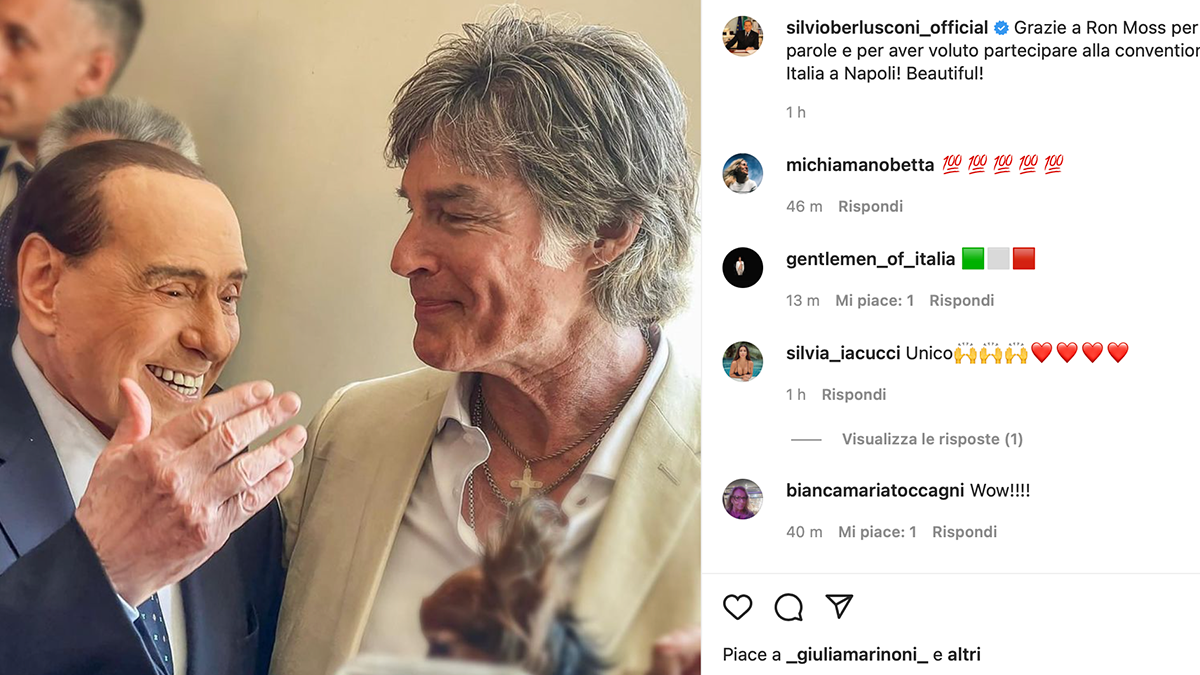Open the silvioberlusconi_official username link
The height and width of the screenshot is (675, 1200).
click(x=886, y=28)
